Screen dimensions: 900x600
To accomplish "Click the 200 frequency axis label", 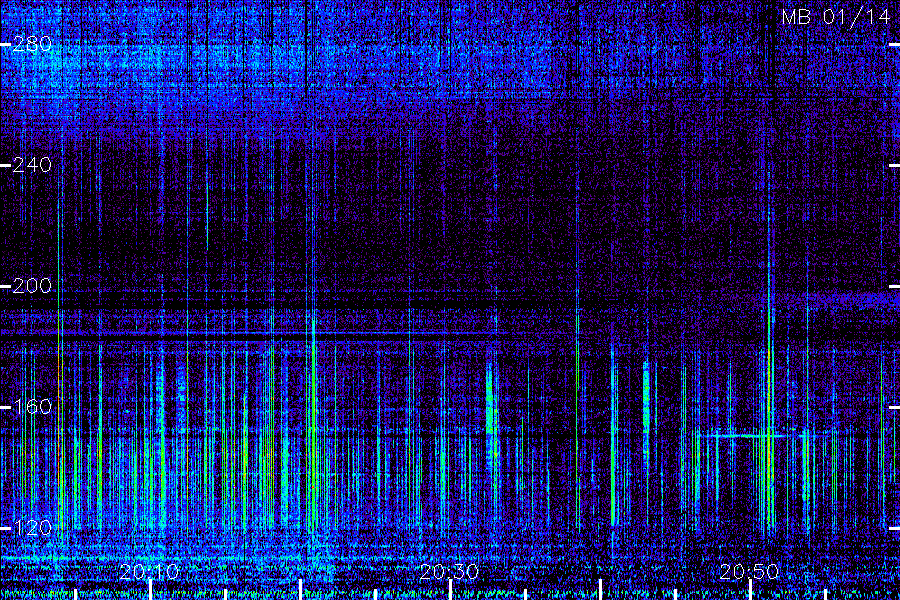I will (x=32, y=286).
